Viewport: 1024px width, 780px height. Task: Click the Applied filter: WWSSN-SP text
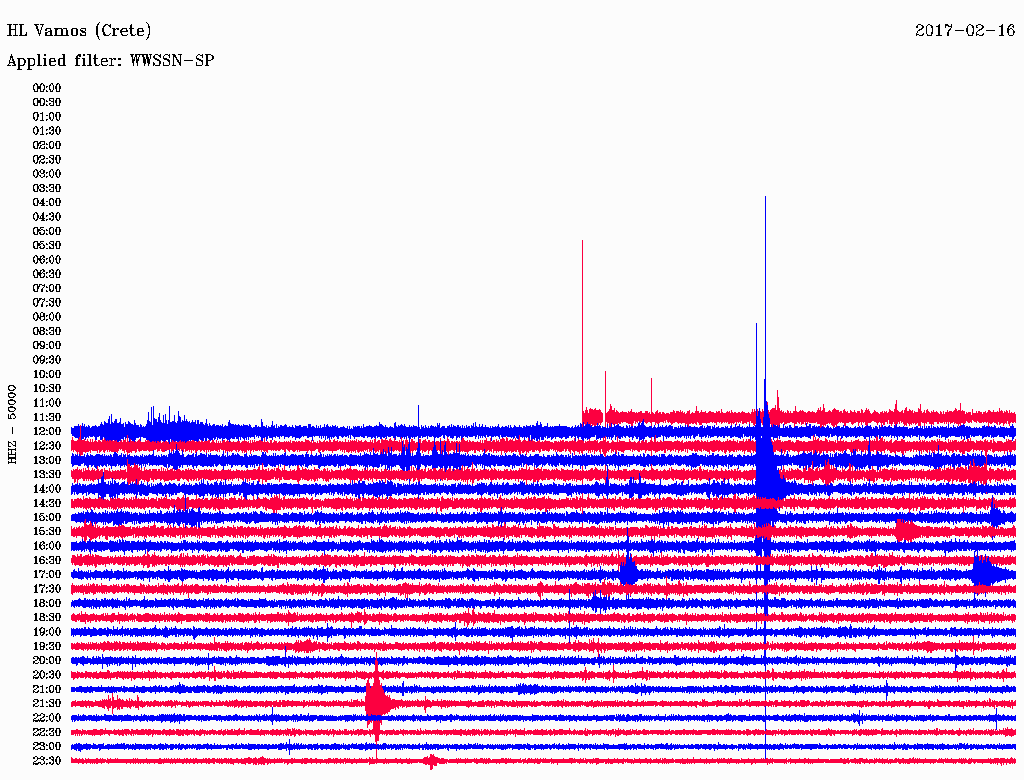tap(110, 61)
